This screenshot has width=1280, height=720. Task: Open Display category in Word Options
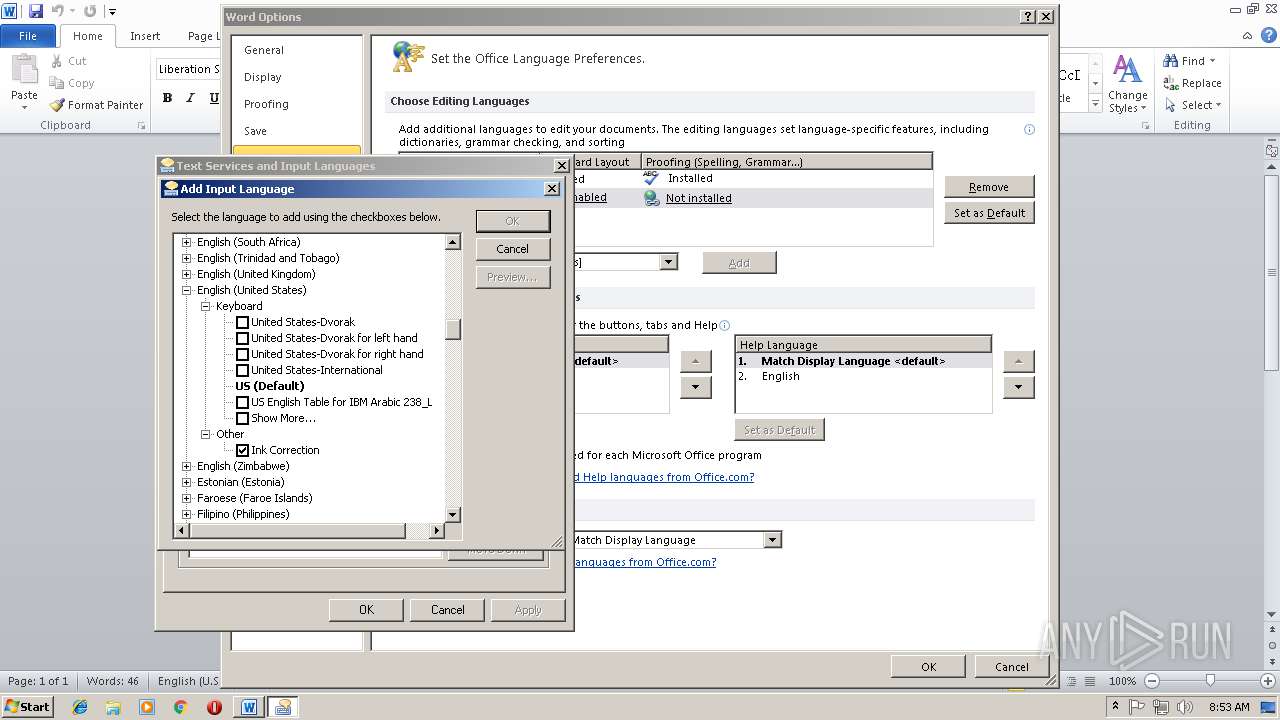coord(296,77)
